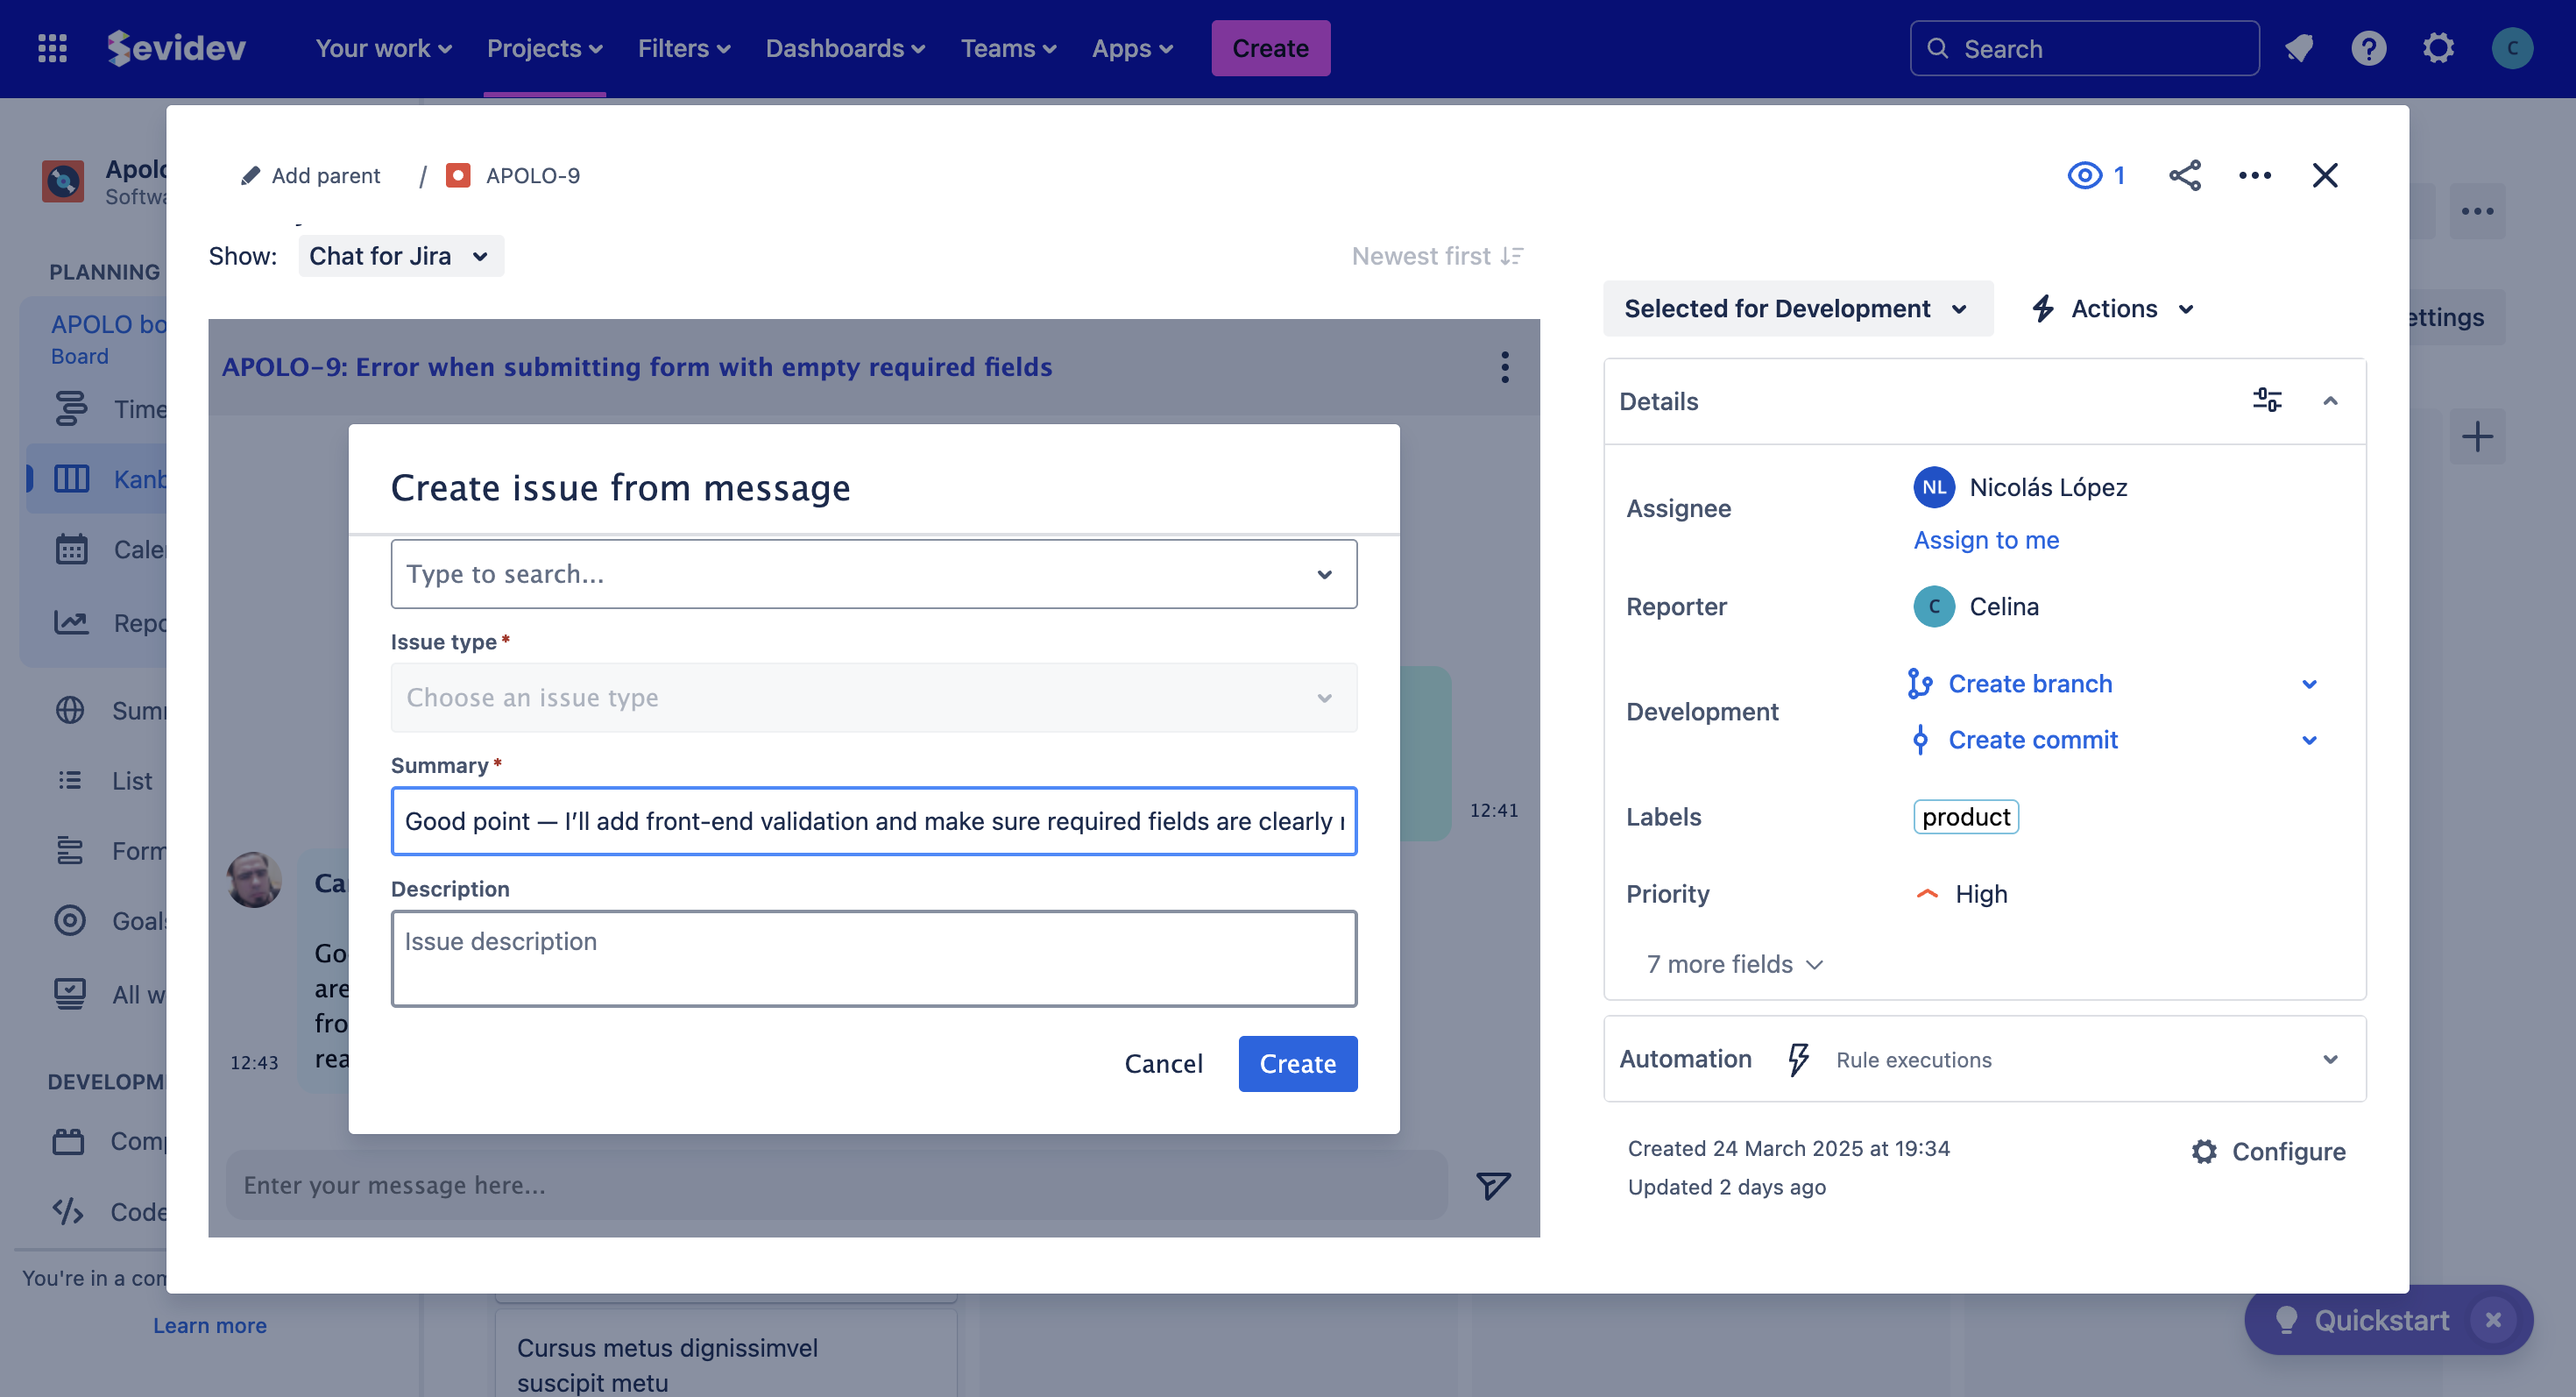Viewport: 2576px width, 1397px height.
Task: Click the Add parent pencil icon
Action: pyautogui.click(x=250, y=175)
